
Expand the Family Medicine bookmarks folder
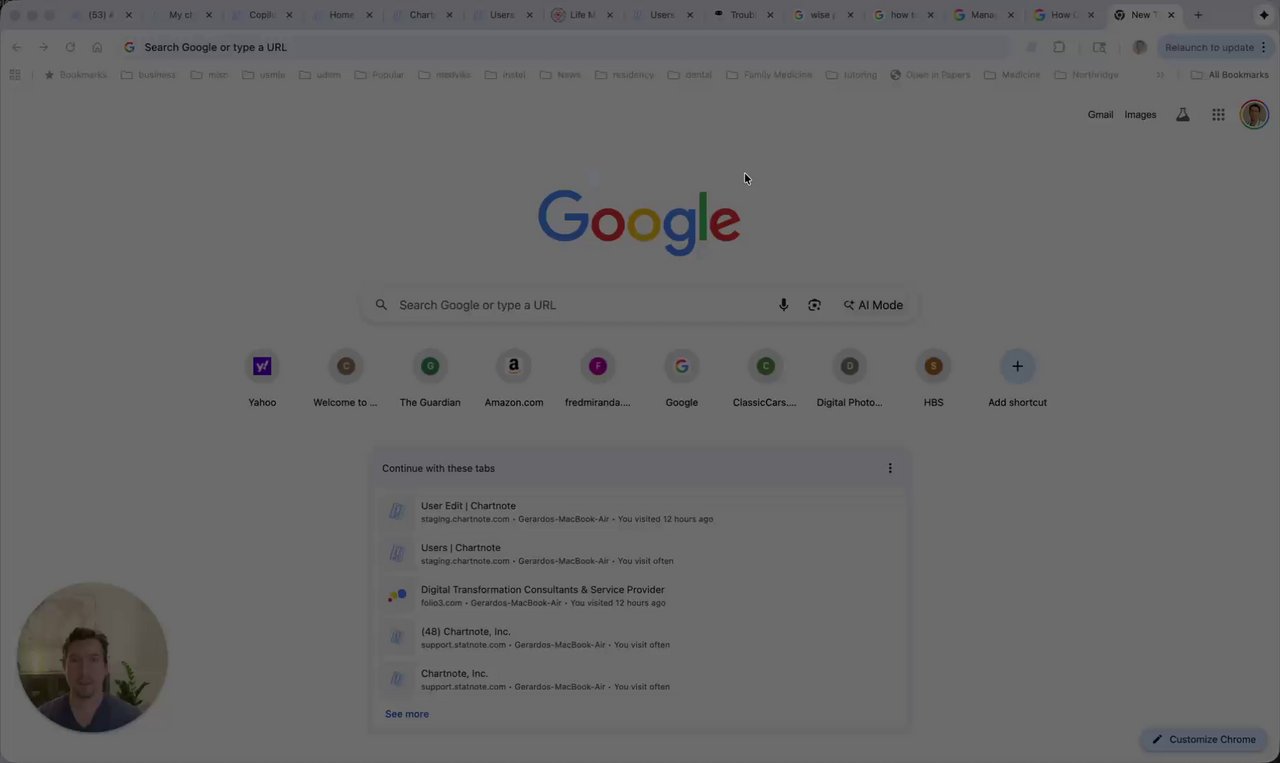(769, 75)
